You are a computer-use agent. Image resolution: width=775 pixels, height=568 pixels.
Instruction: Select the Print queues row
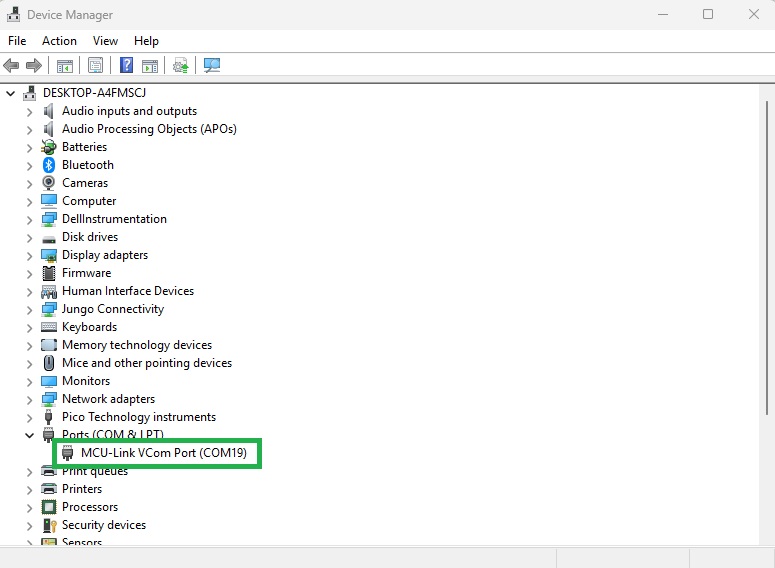coord(95,472)
